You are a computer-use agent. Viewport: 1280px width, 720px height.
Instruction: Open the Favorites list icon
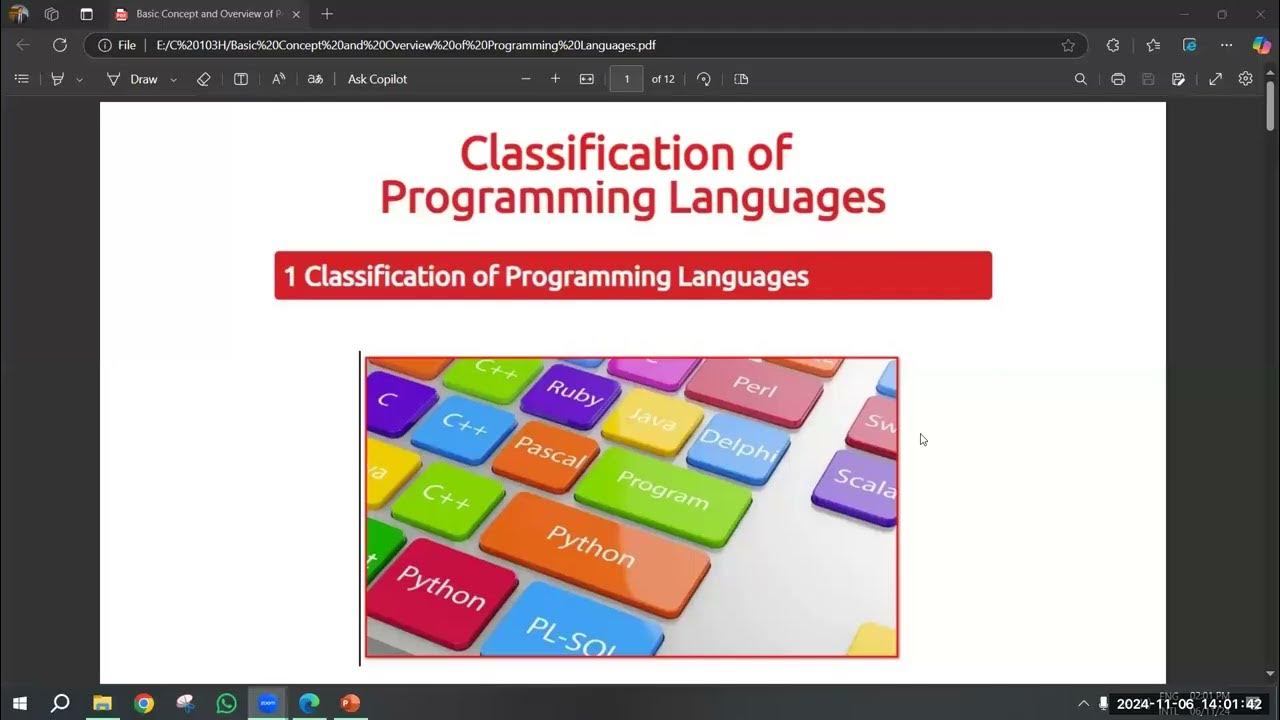tap(1152, 45)
